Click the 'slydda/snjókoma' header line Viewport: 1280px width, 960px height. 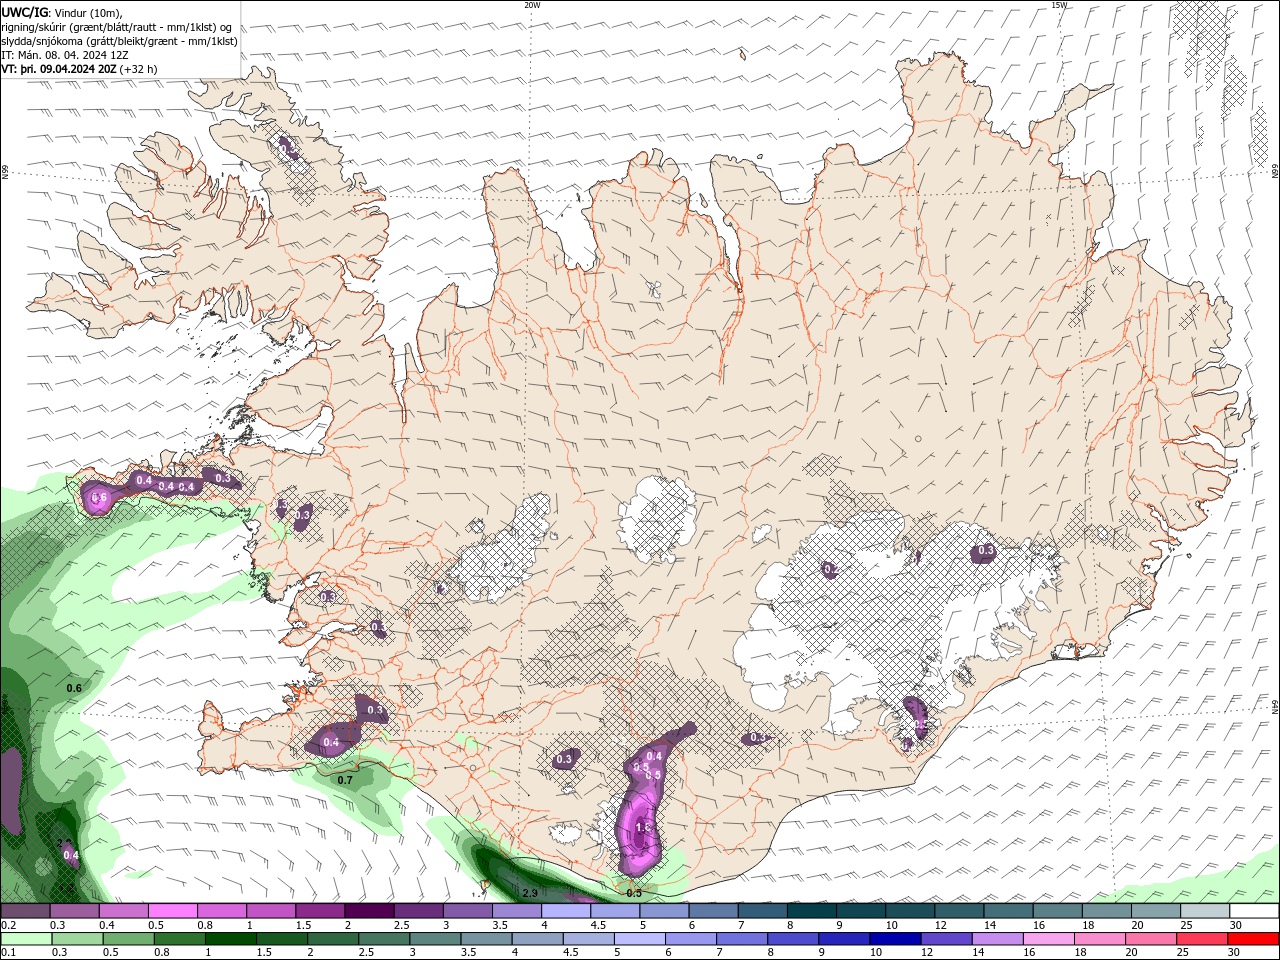click(120, 41)
